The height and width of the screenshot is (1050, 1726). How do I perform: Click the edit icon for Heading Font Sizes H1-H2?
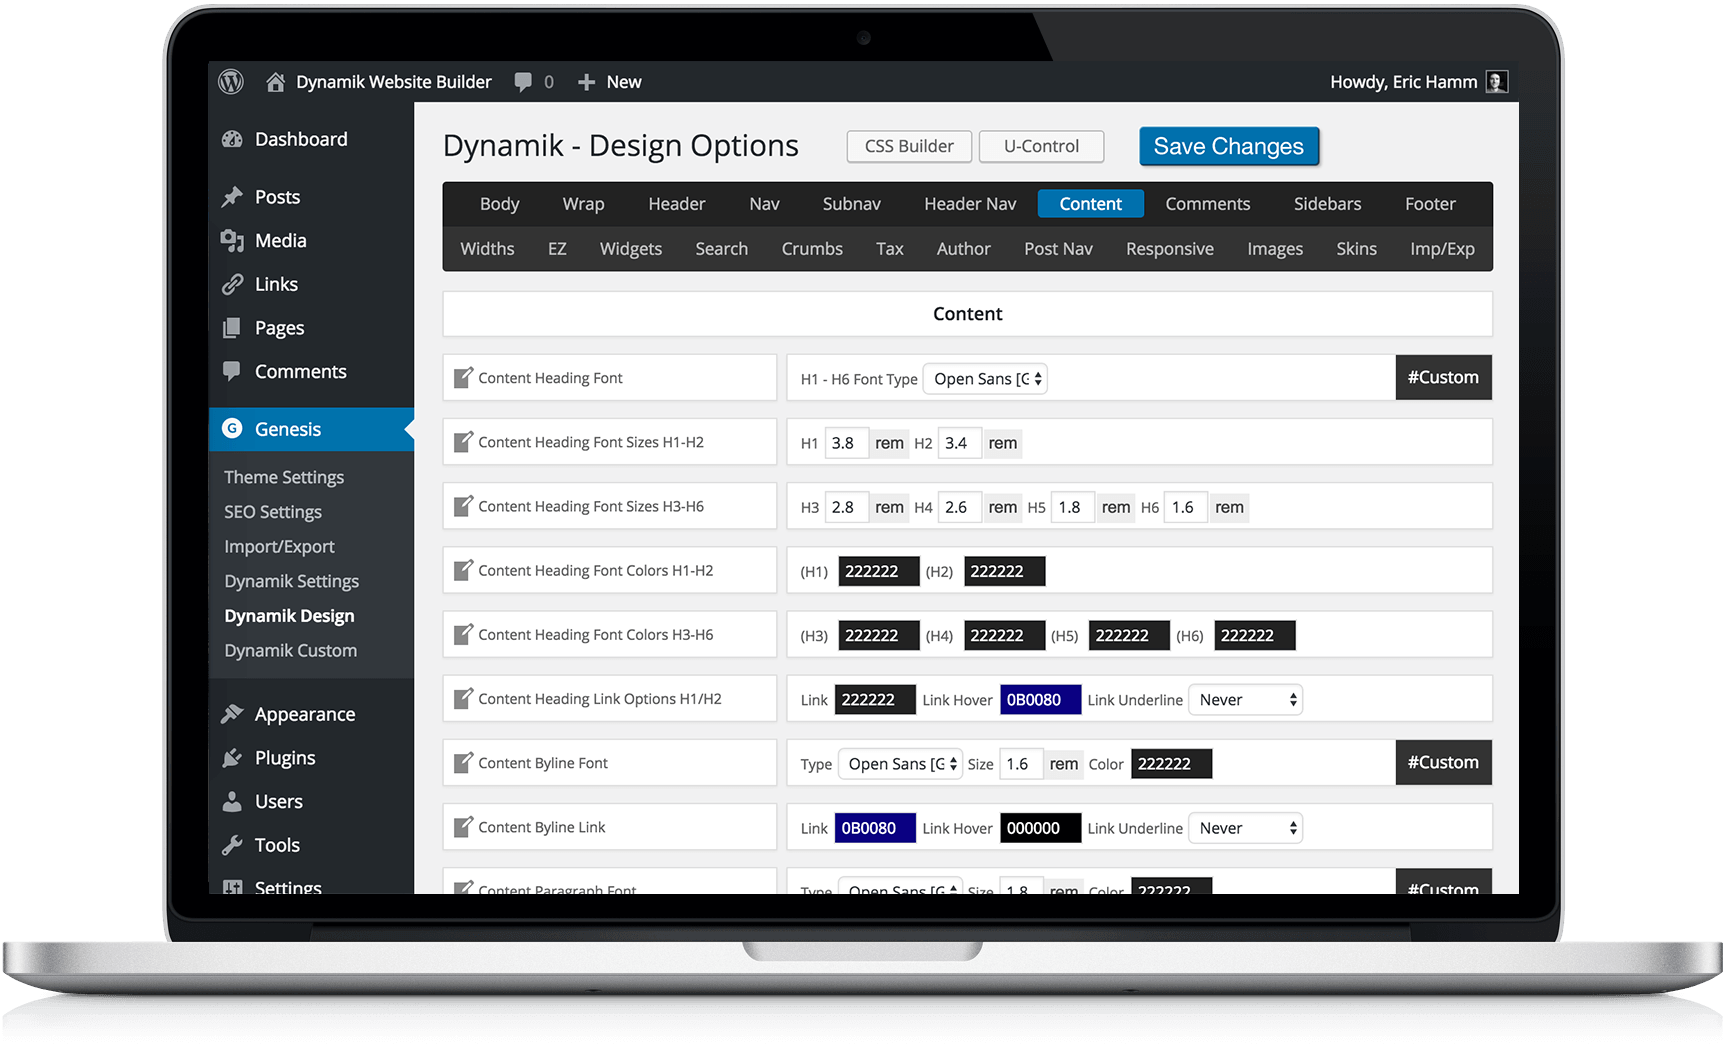463,441
